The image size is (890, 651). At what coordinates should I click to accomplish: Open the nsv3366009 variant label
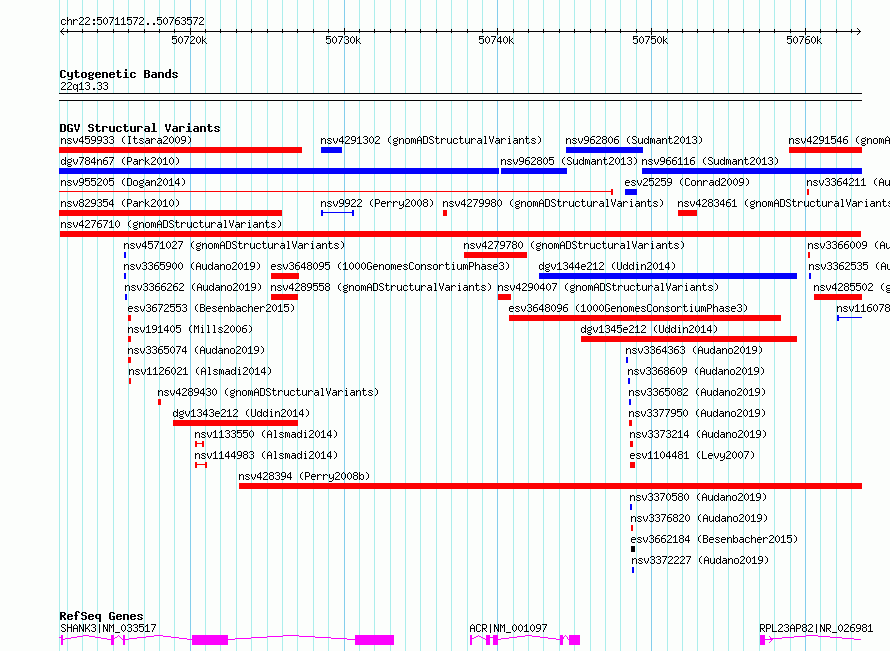(x=848, y=245)
